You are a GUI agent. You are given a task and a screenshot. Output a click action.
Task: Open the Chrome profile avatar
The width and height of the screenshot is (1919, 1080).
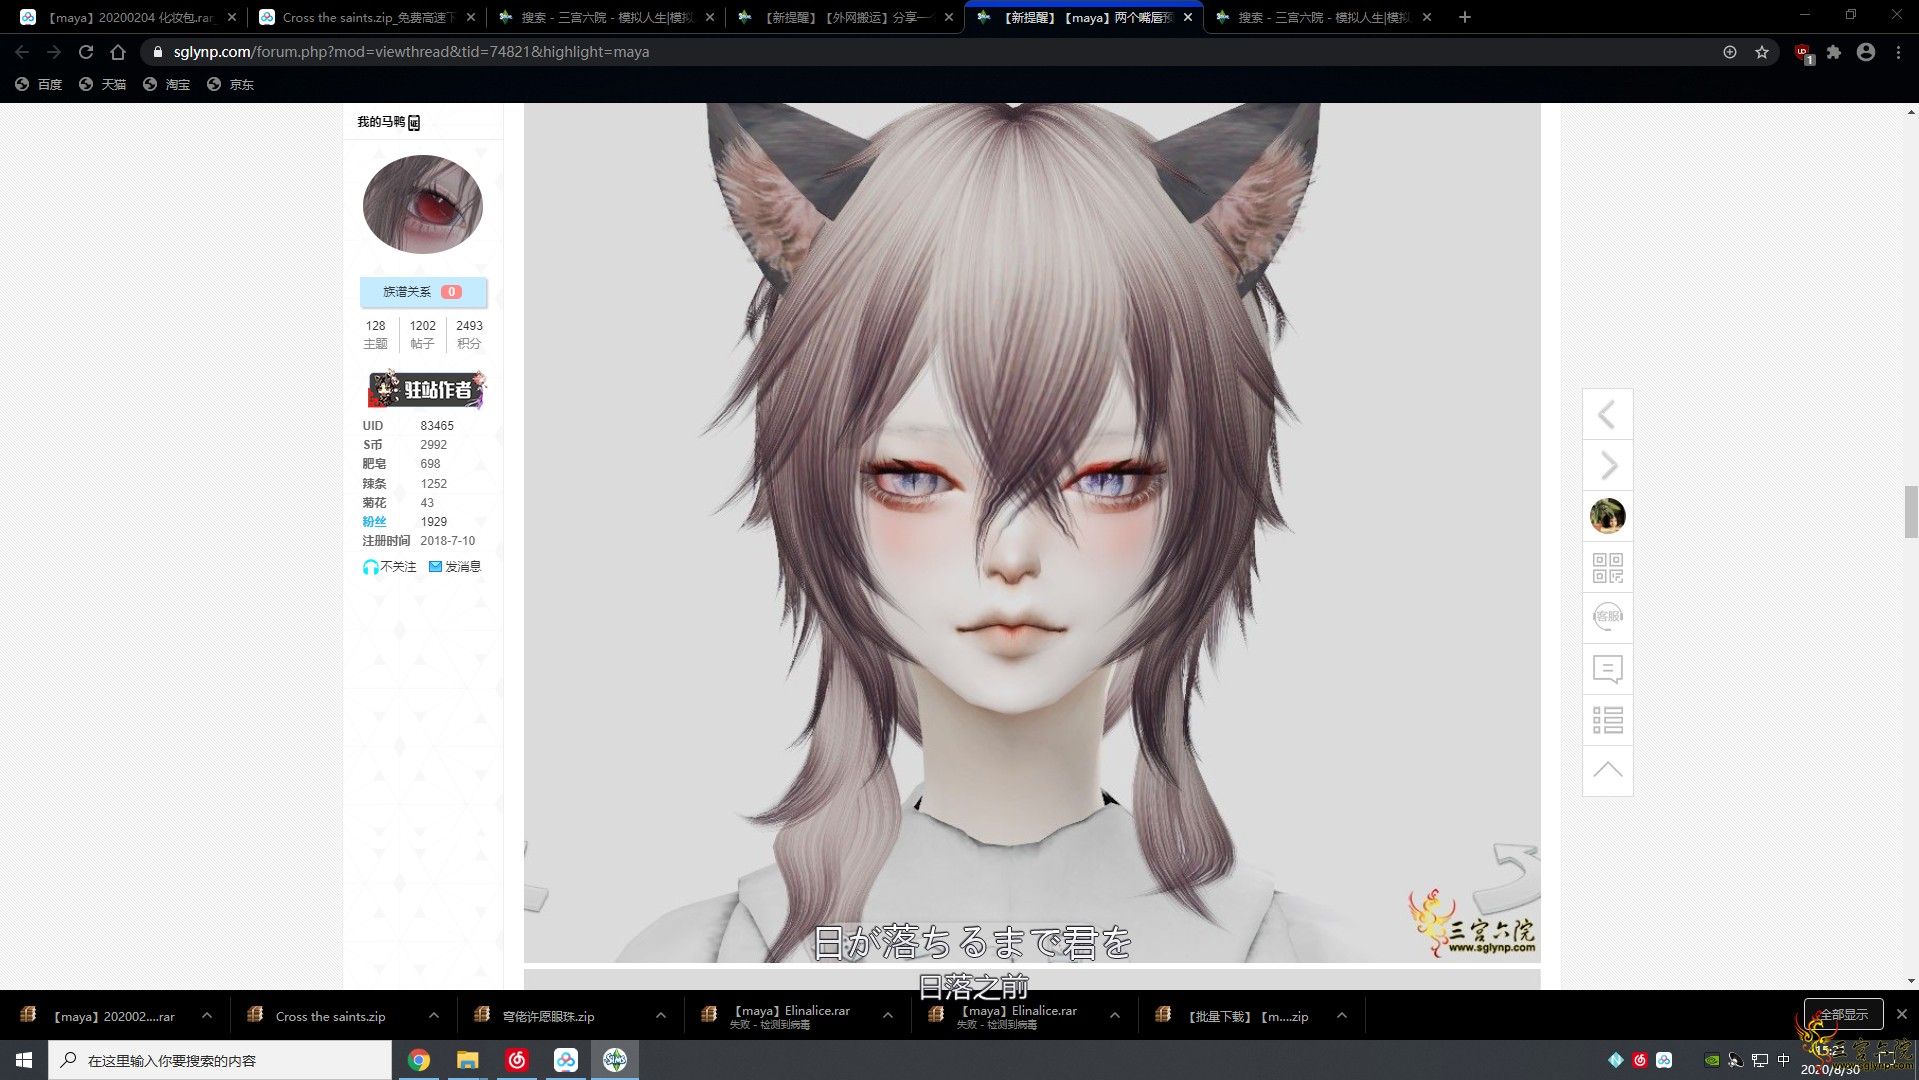pos(1866,52)
